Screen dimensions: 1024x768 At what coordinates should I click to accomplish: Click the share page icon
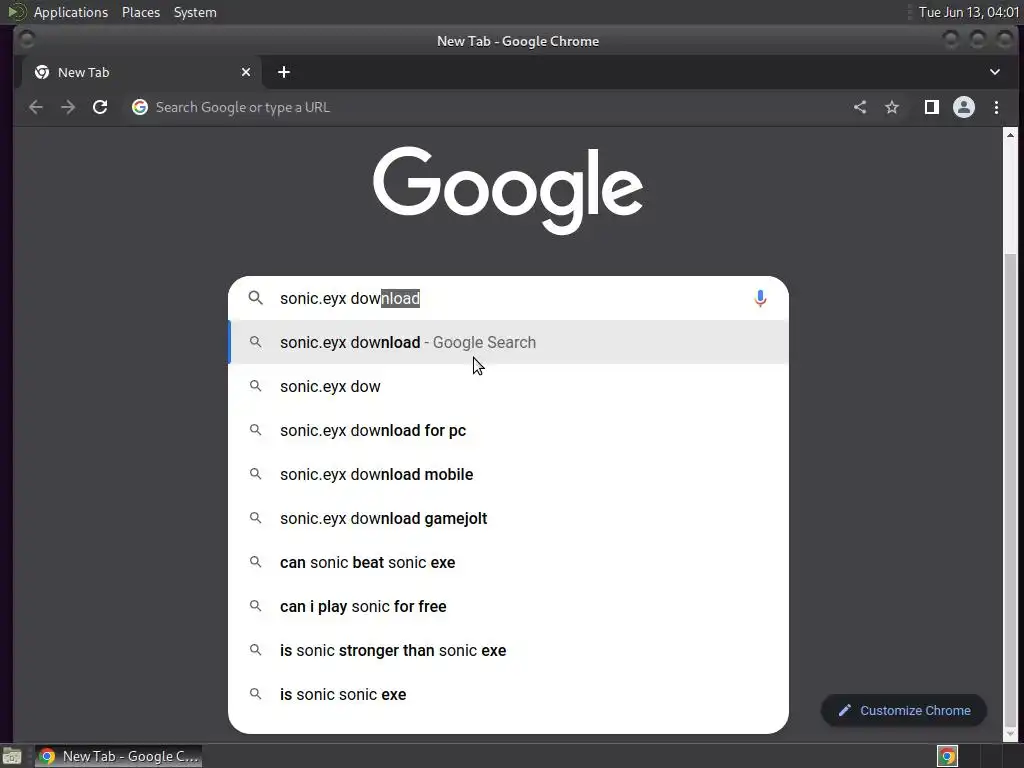860,107
